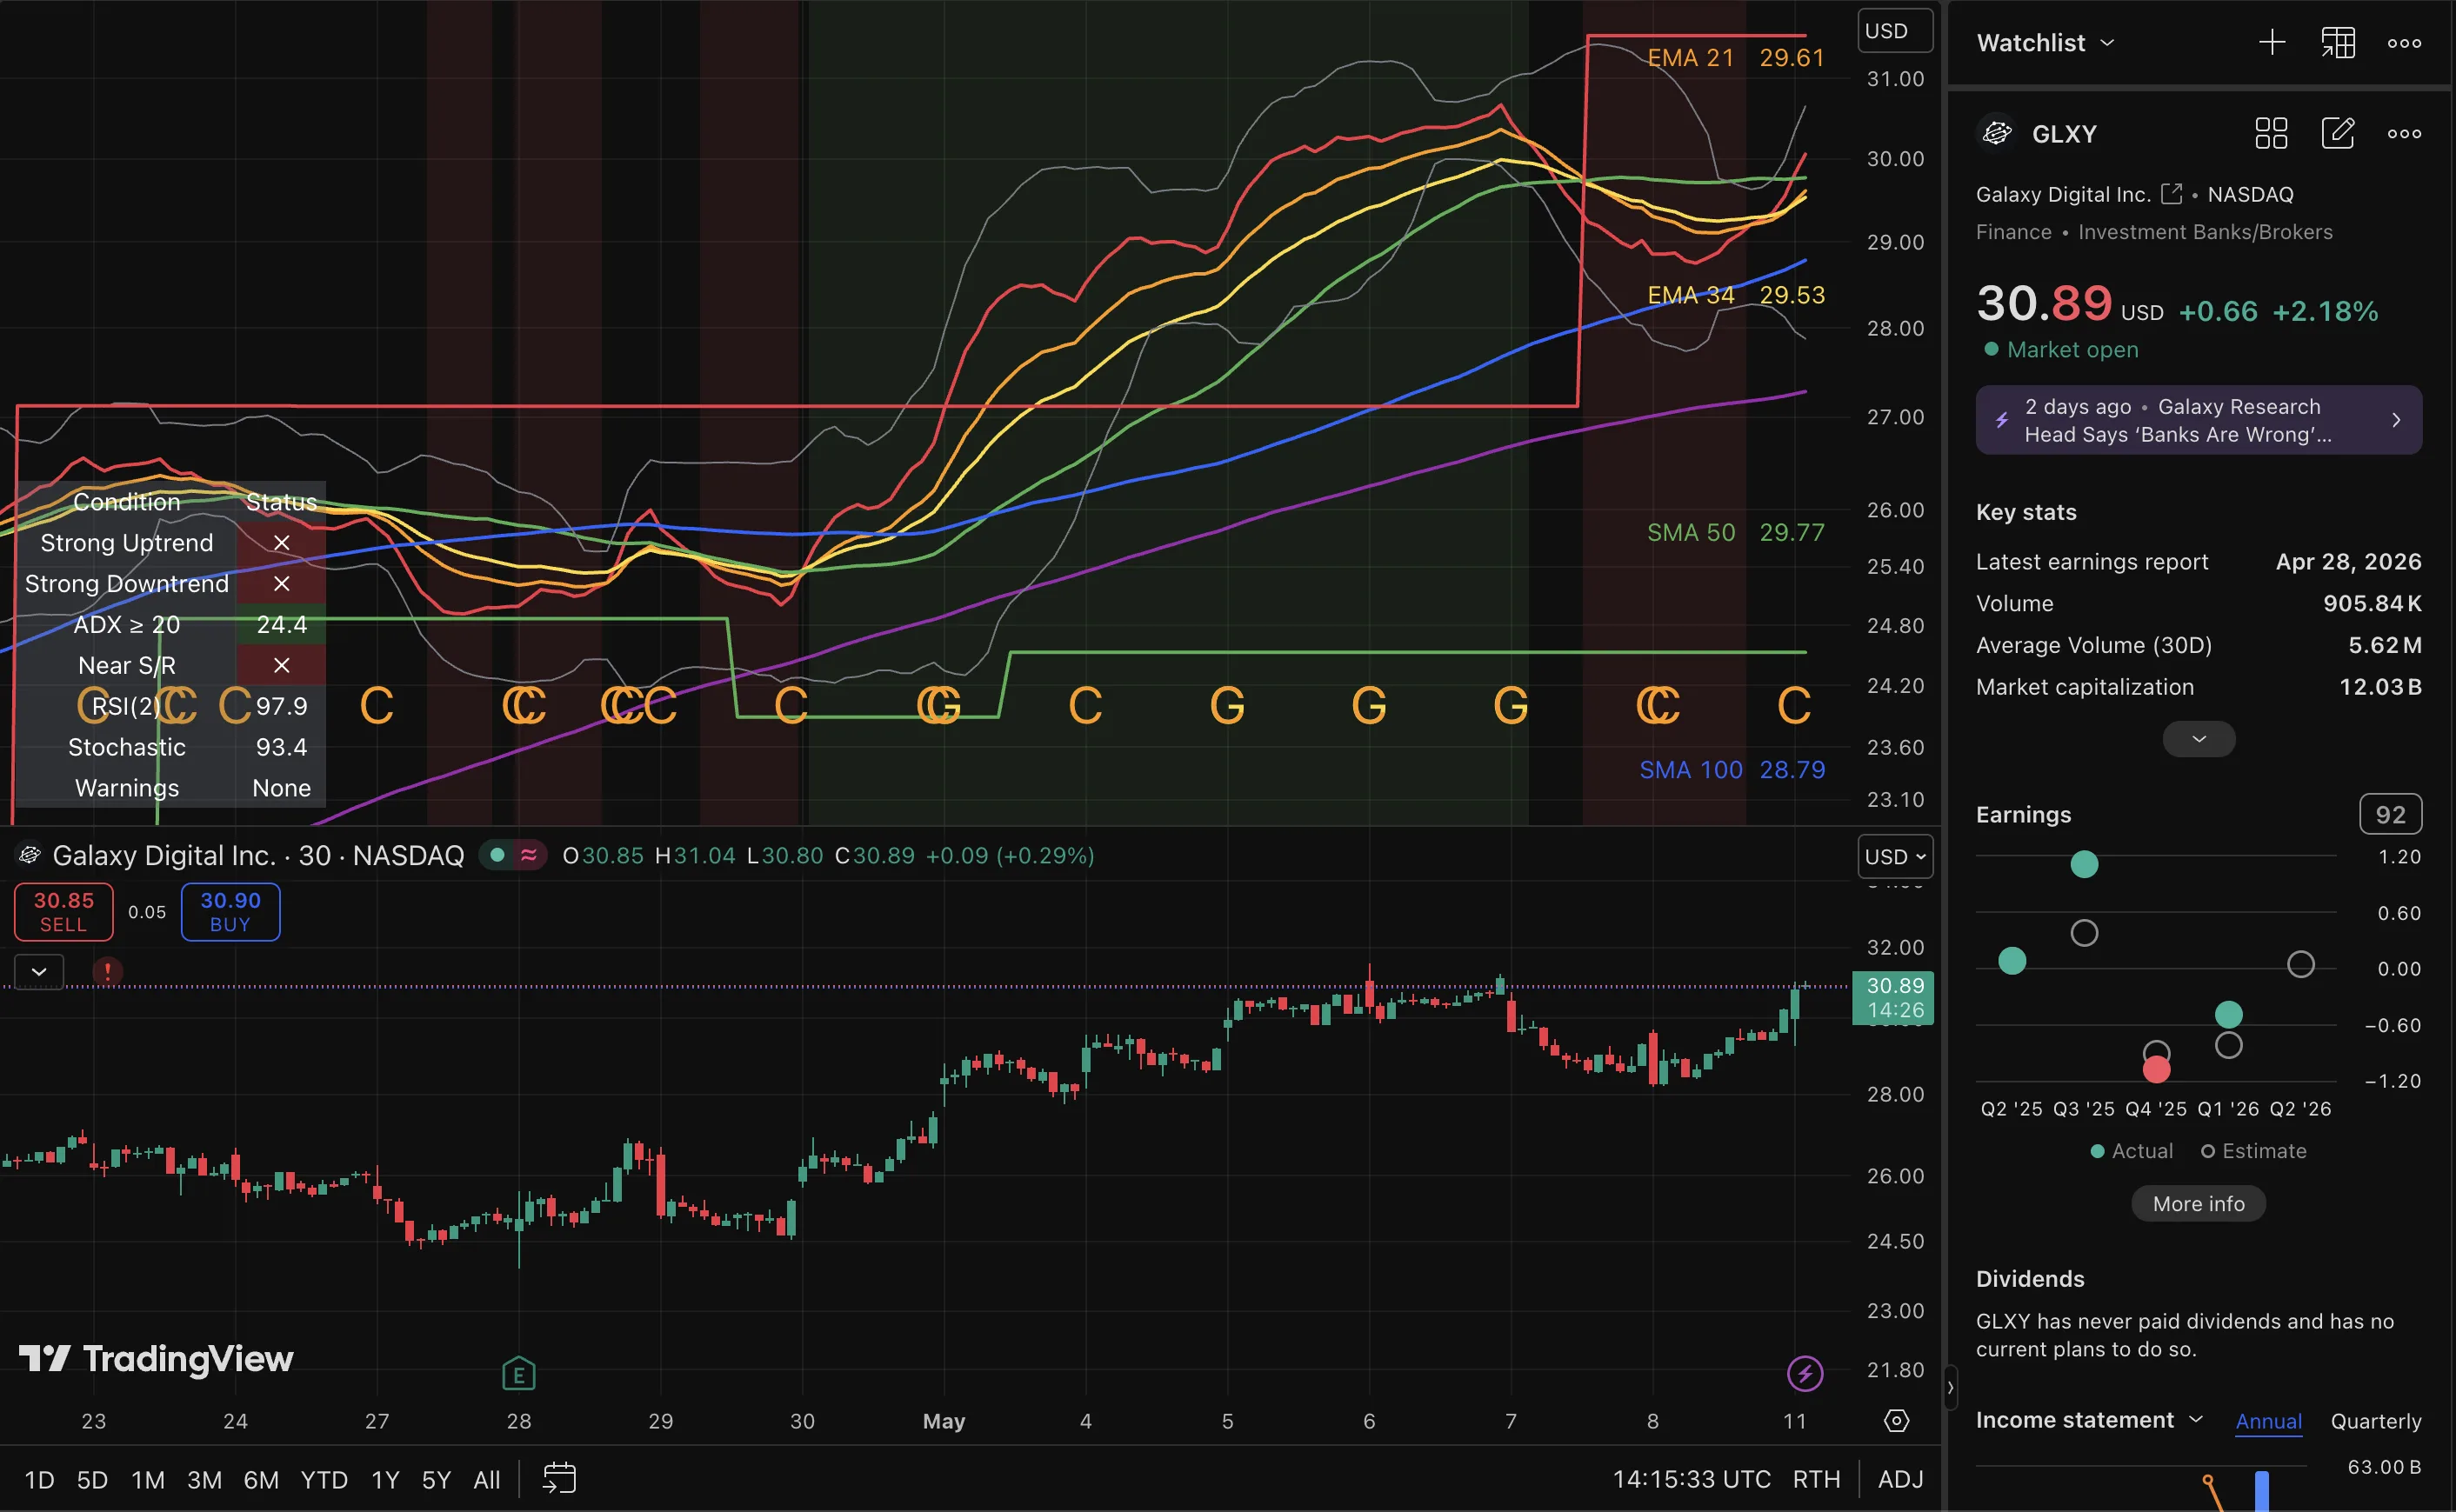
Task: Click More info under Earnings
Action: click(x=2198, y=1203)
